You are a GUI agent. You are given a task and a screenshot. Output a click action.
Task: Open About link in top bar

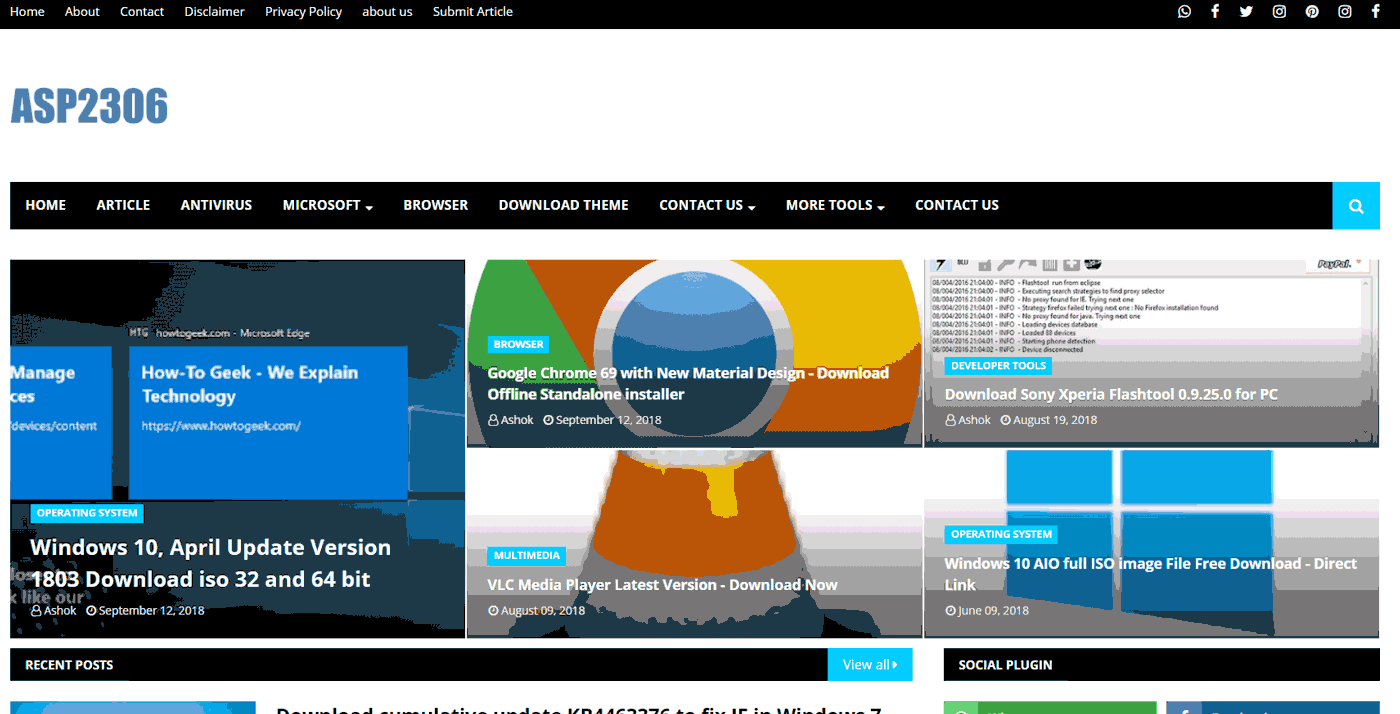click(x=82, y=12)
